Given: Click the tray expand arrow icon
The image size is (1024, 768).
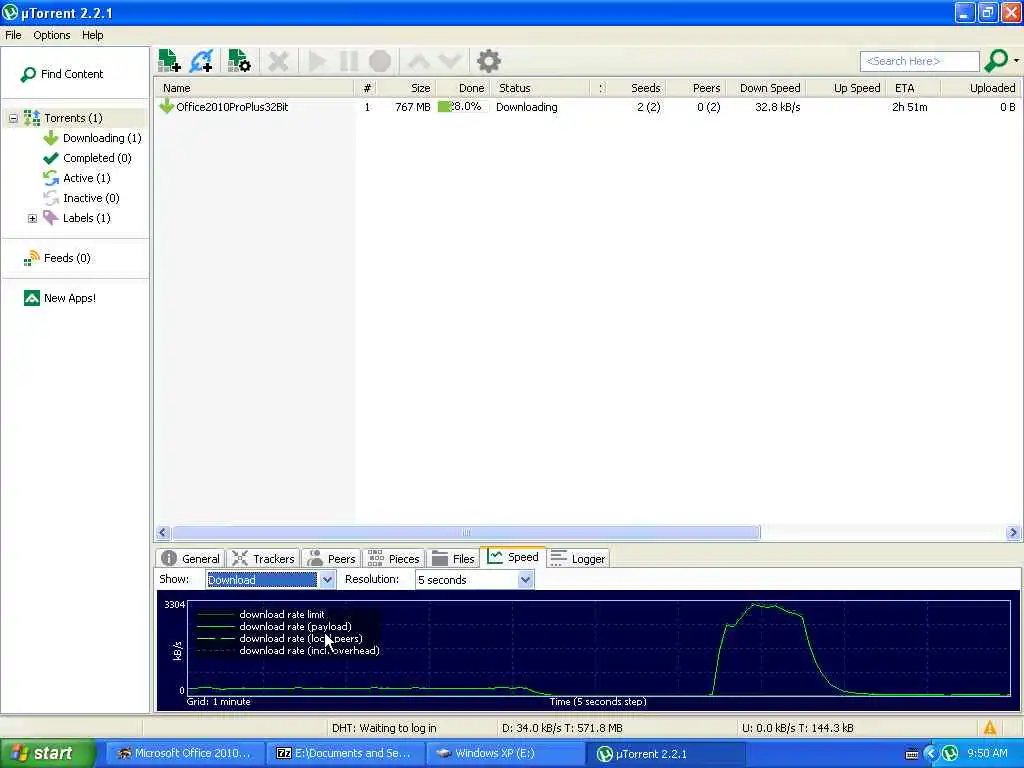Looking at the screenshot, I should point(931,754).
